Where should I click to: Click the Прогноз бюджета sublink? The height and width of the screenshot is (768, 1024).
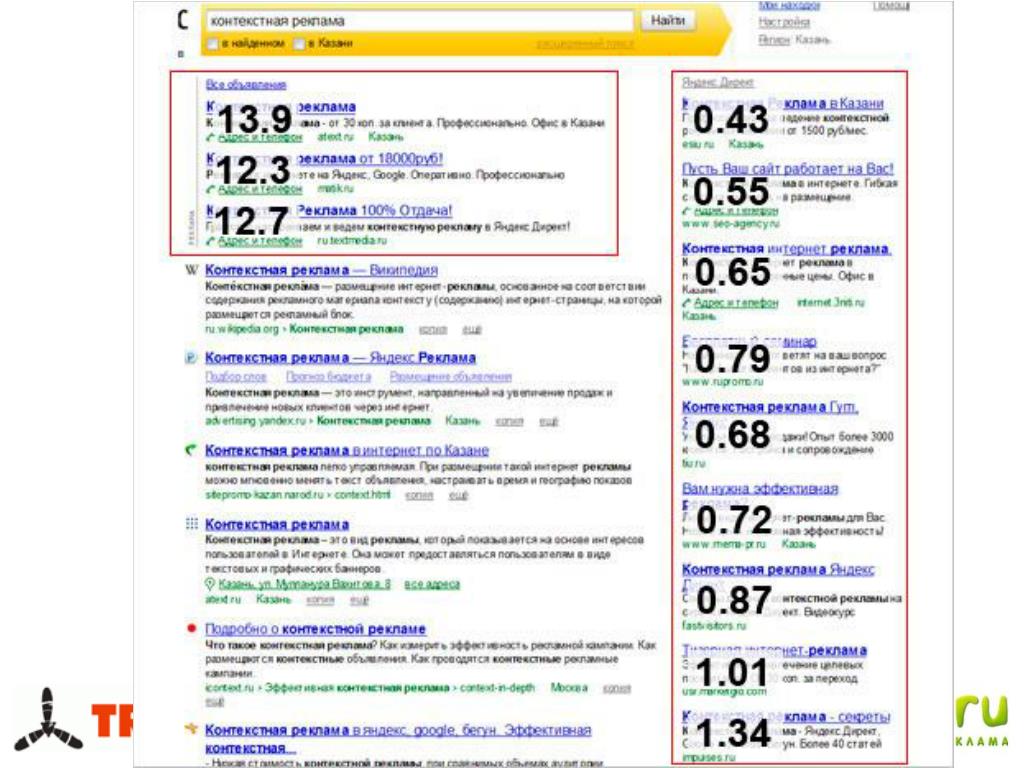pos(328,377)
